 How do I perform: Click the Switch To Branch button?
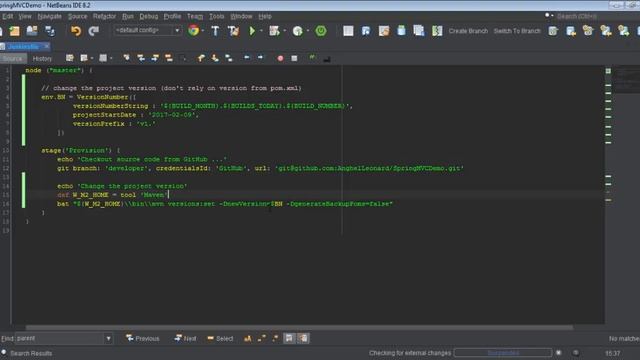[517, 31]
